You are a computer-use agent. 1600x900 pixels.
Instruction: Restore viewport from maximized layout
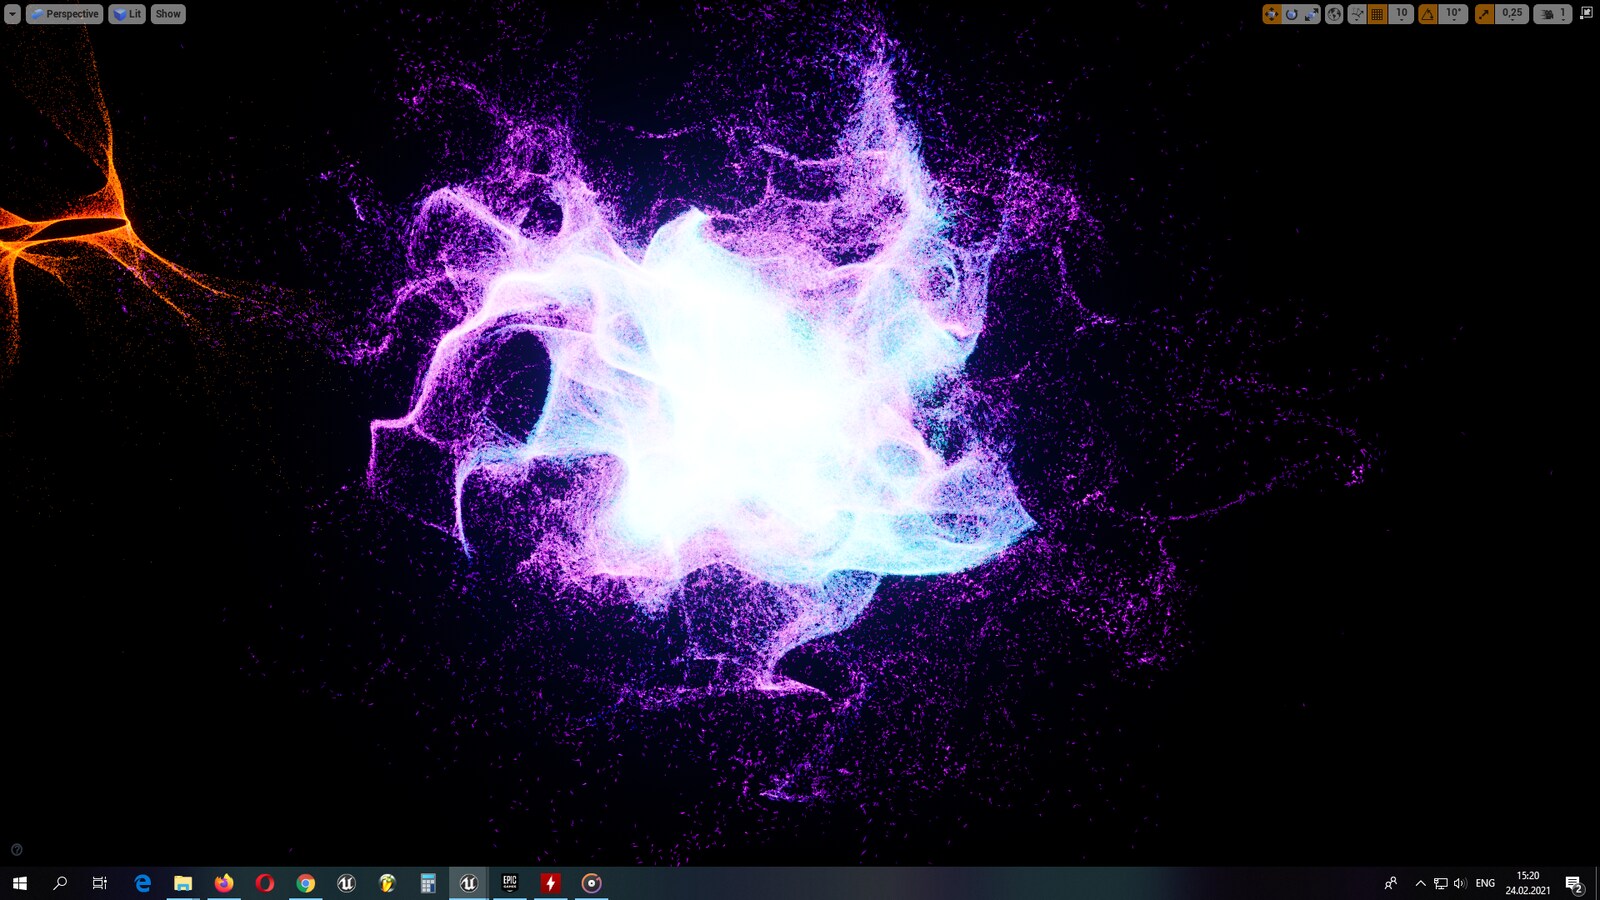1586,13
